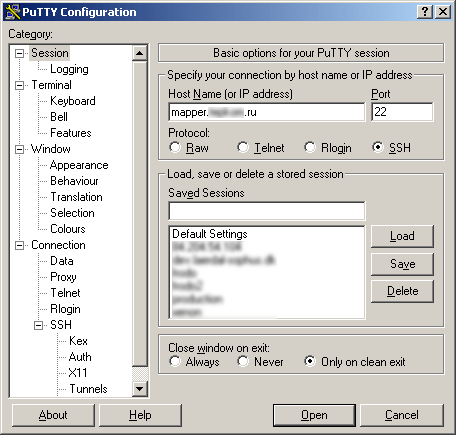This screenshot has width=456, height=435.
Task: Select the Telnet protocol radio button
Action: 243,147
